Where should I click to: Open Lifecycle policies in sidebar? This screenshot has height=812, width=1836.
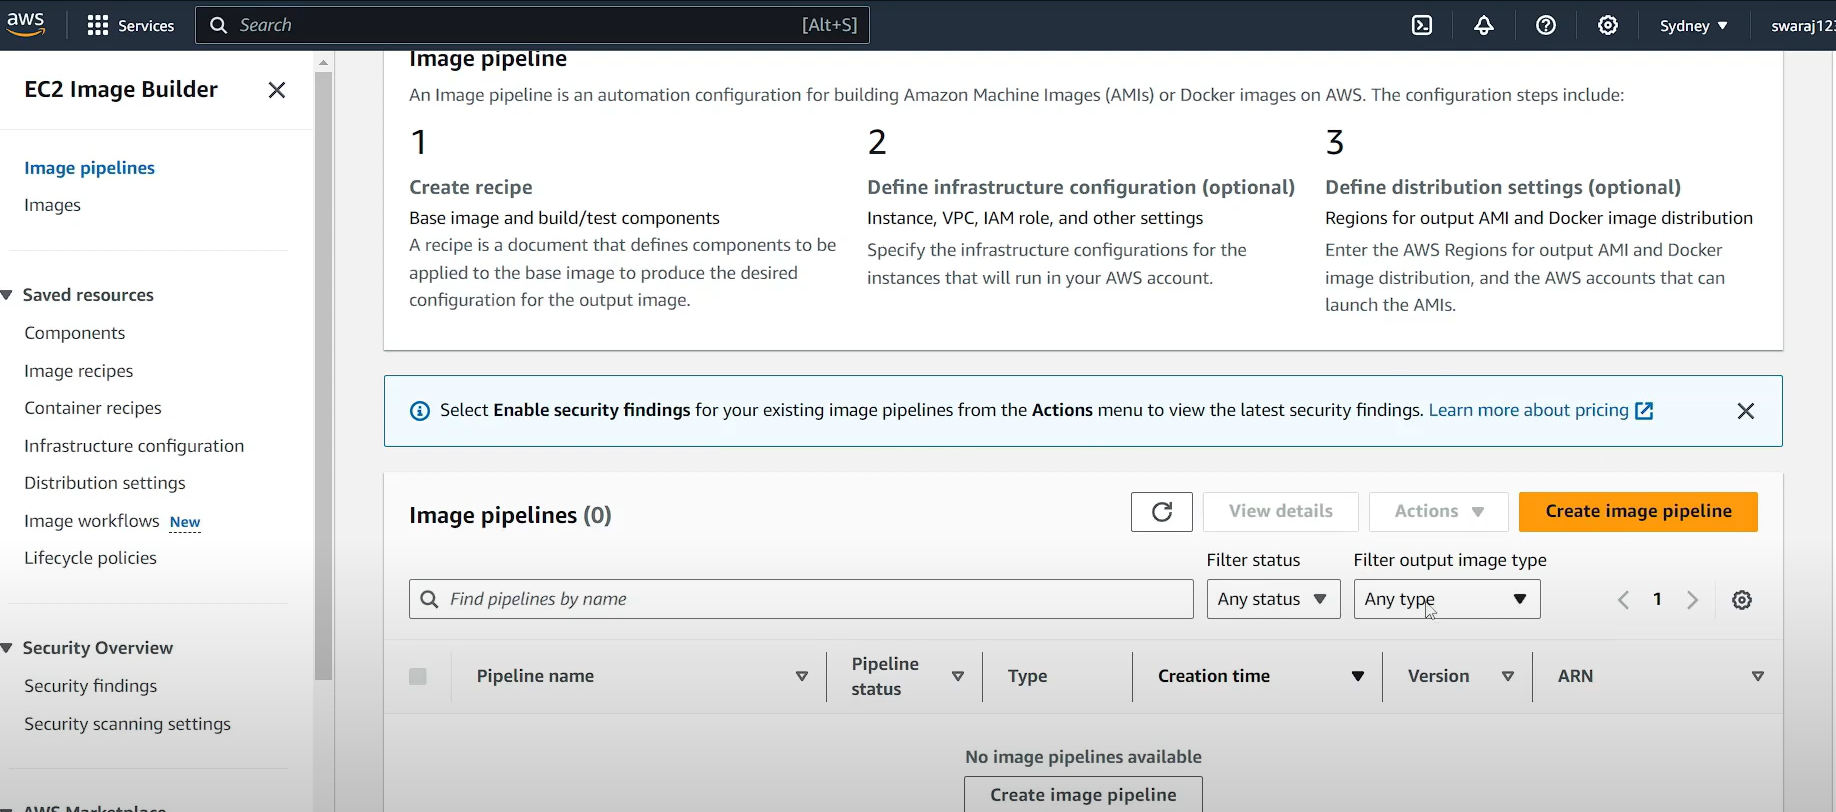coord(91,558)
